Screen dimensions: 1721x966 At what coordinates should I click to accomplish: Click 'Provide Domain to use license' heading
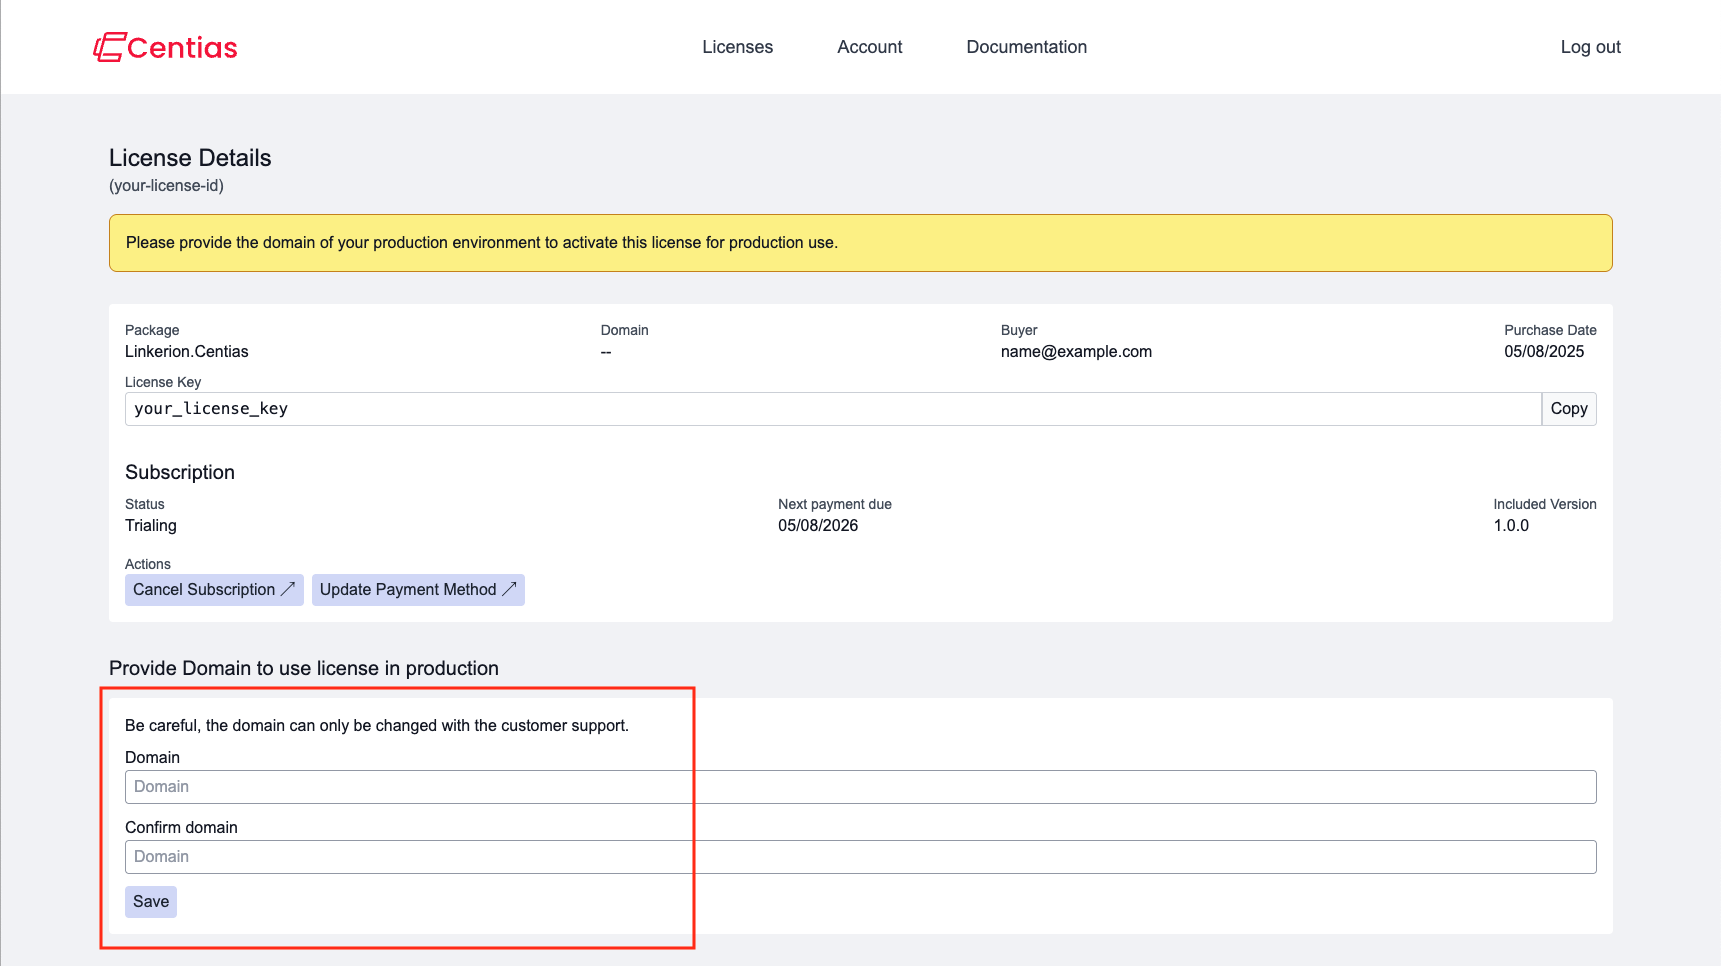click(x=304, y=669)
